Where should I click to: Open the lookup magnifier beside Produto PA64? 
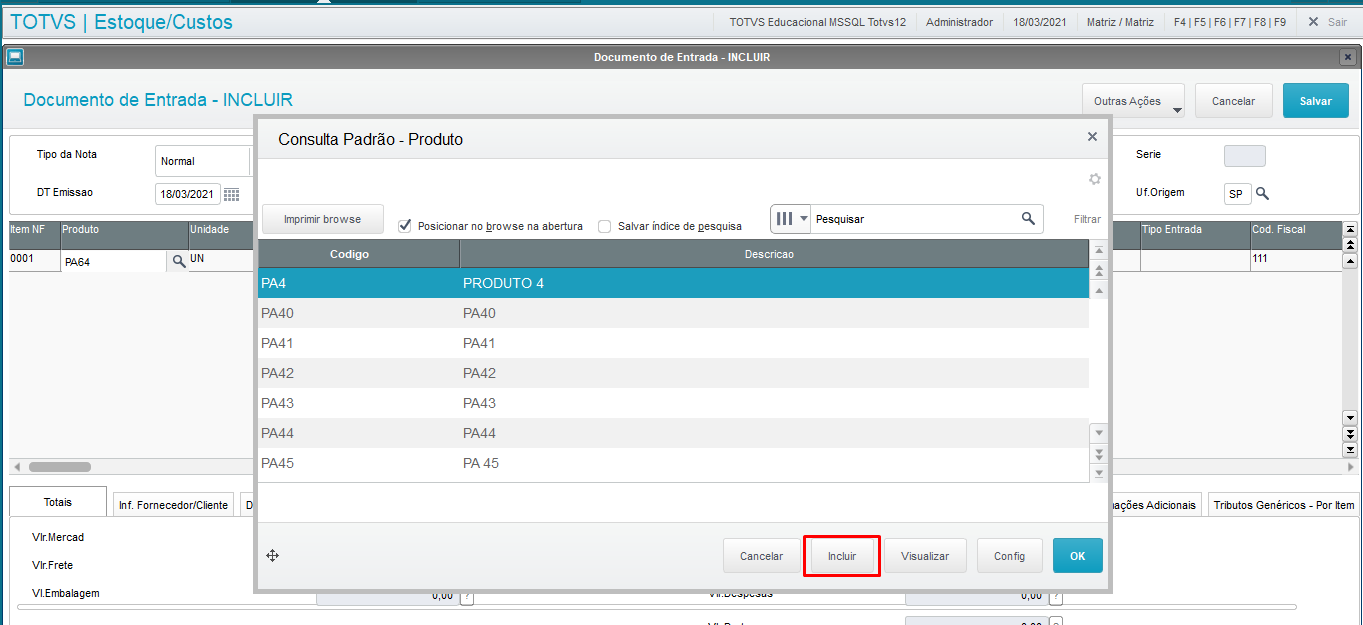179,261
